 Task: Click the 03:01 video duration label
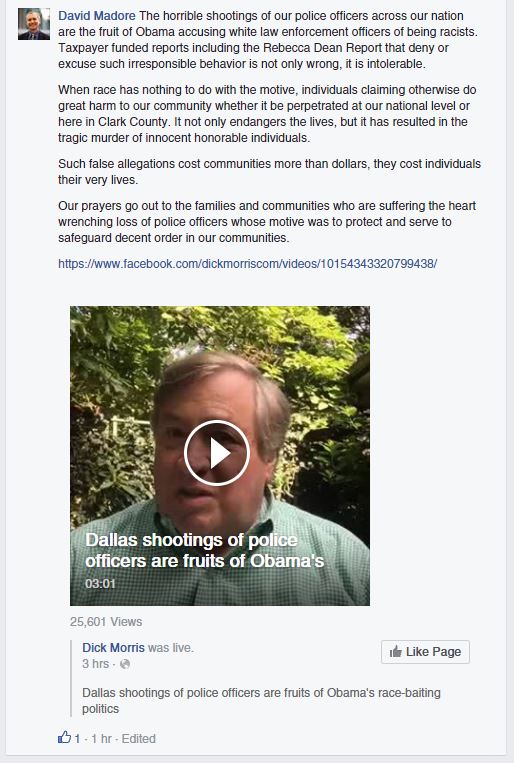(x=100, y=583)
